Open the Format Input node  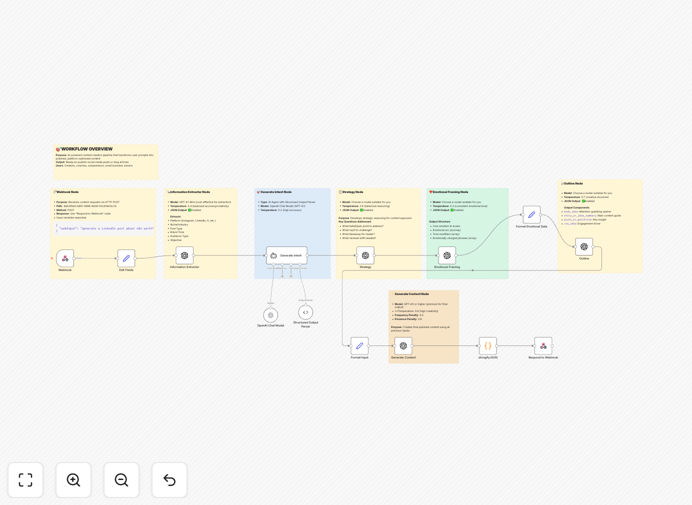coord(359,346)
